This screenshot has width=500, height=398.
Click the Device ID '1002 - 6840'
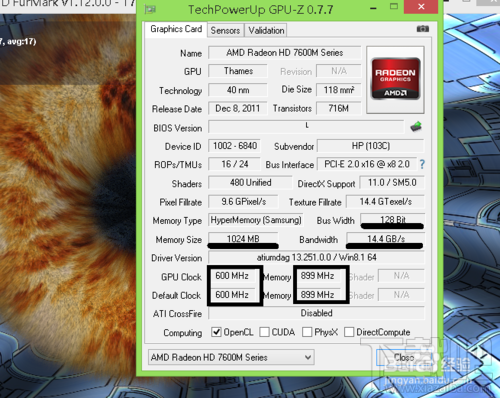pyautogui.click(x=235, y=146)
